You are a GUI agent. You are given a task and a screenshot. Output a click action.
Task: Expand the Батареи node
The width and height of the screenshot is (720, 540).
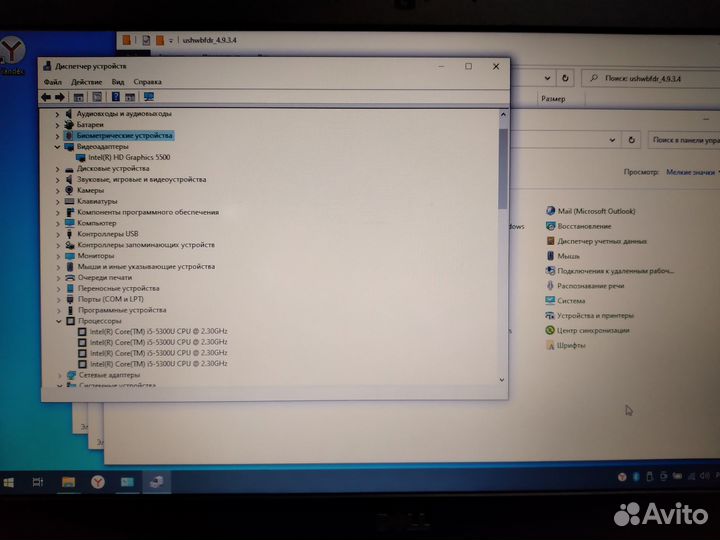point(57,125)
